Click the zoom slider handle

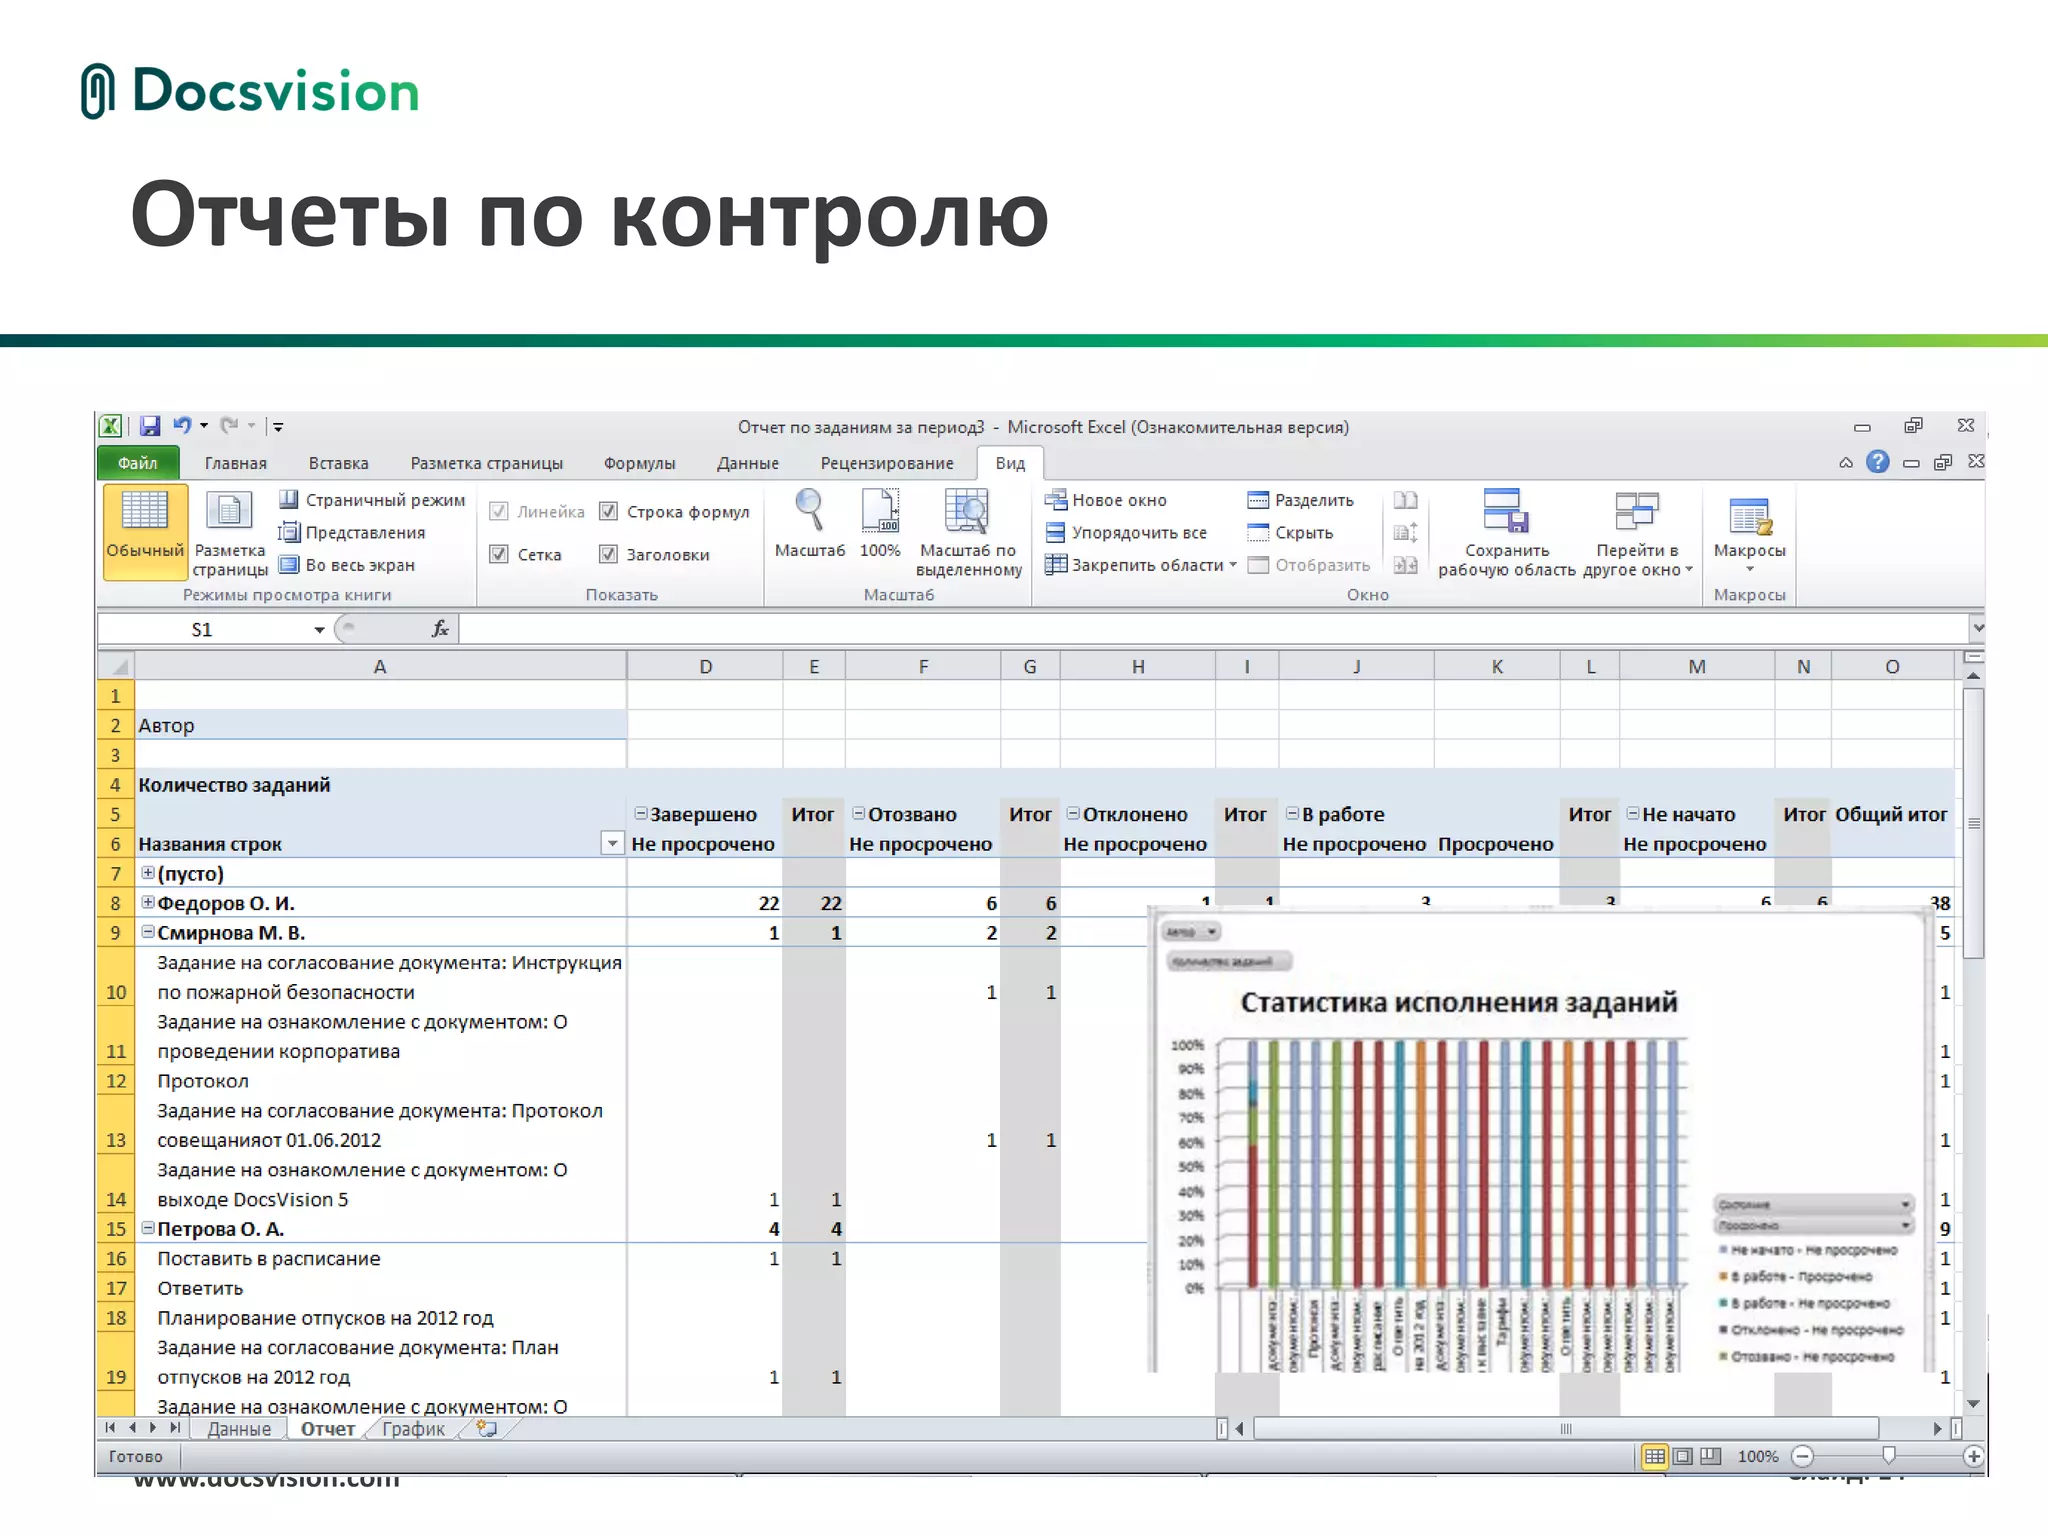(x=1888, y=1456)
